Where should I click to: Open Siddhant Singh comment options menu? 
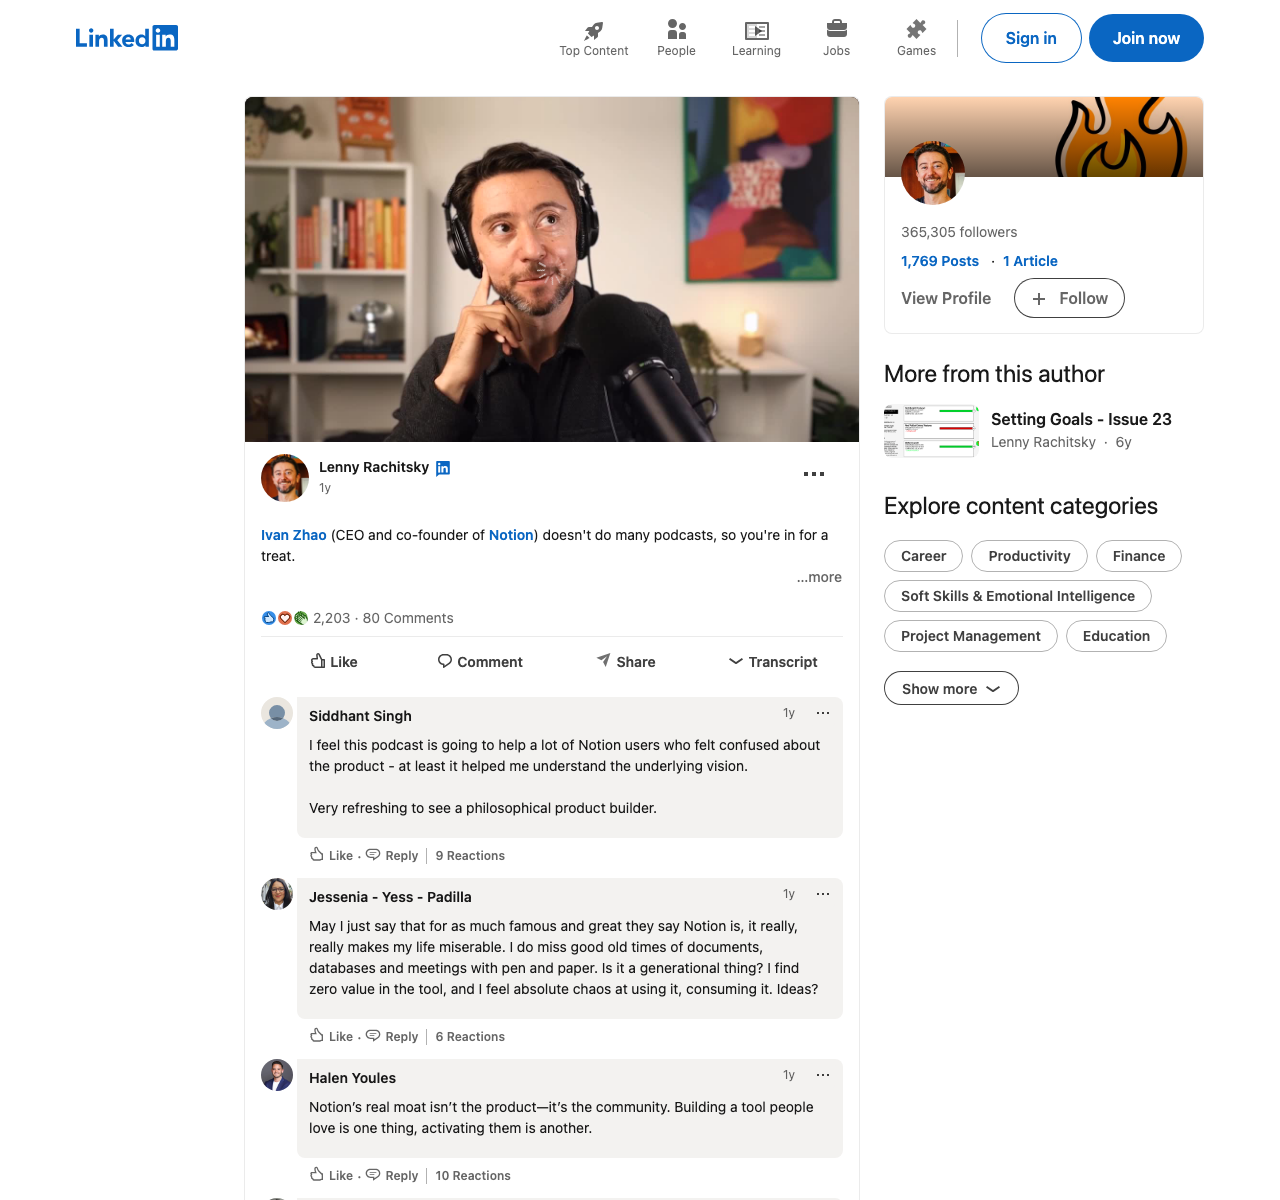(x=823, y=713)
